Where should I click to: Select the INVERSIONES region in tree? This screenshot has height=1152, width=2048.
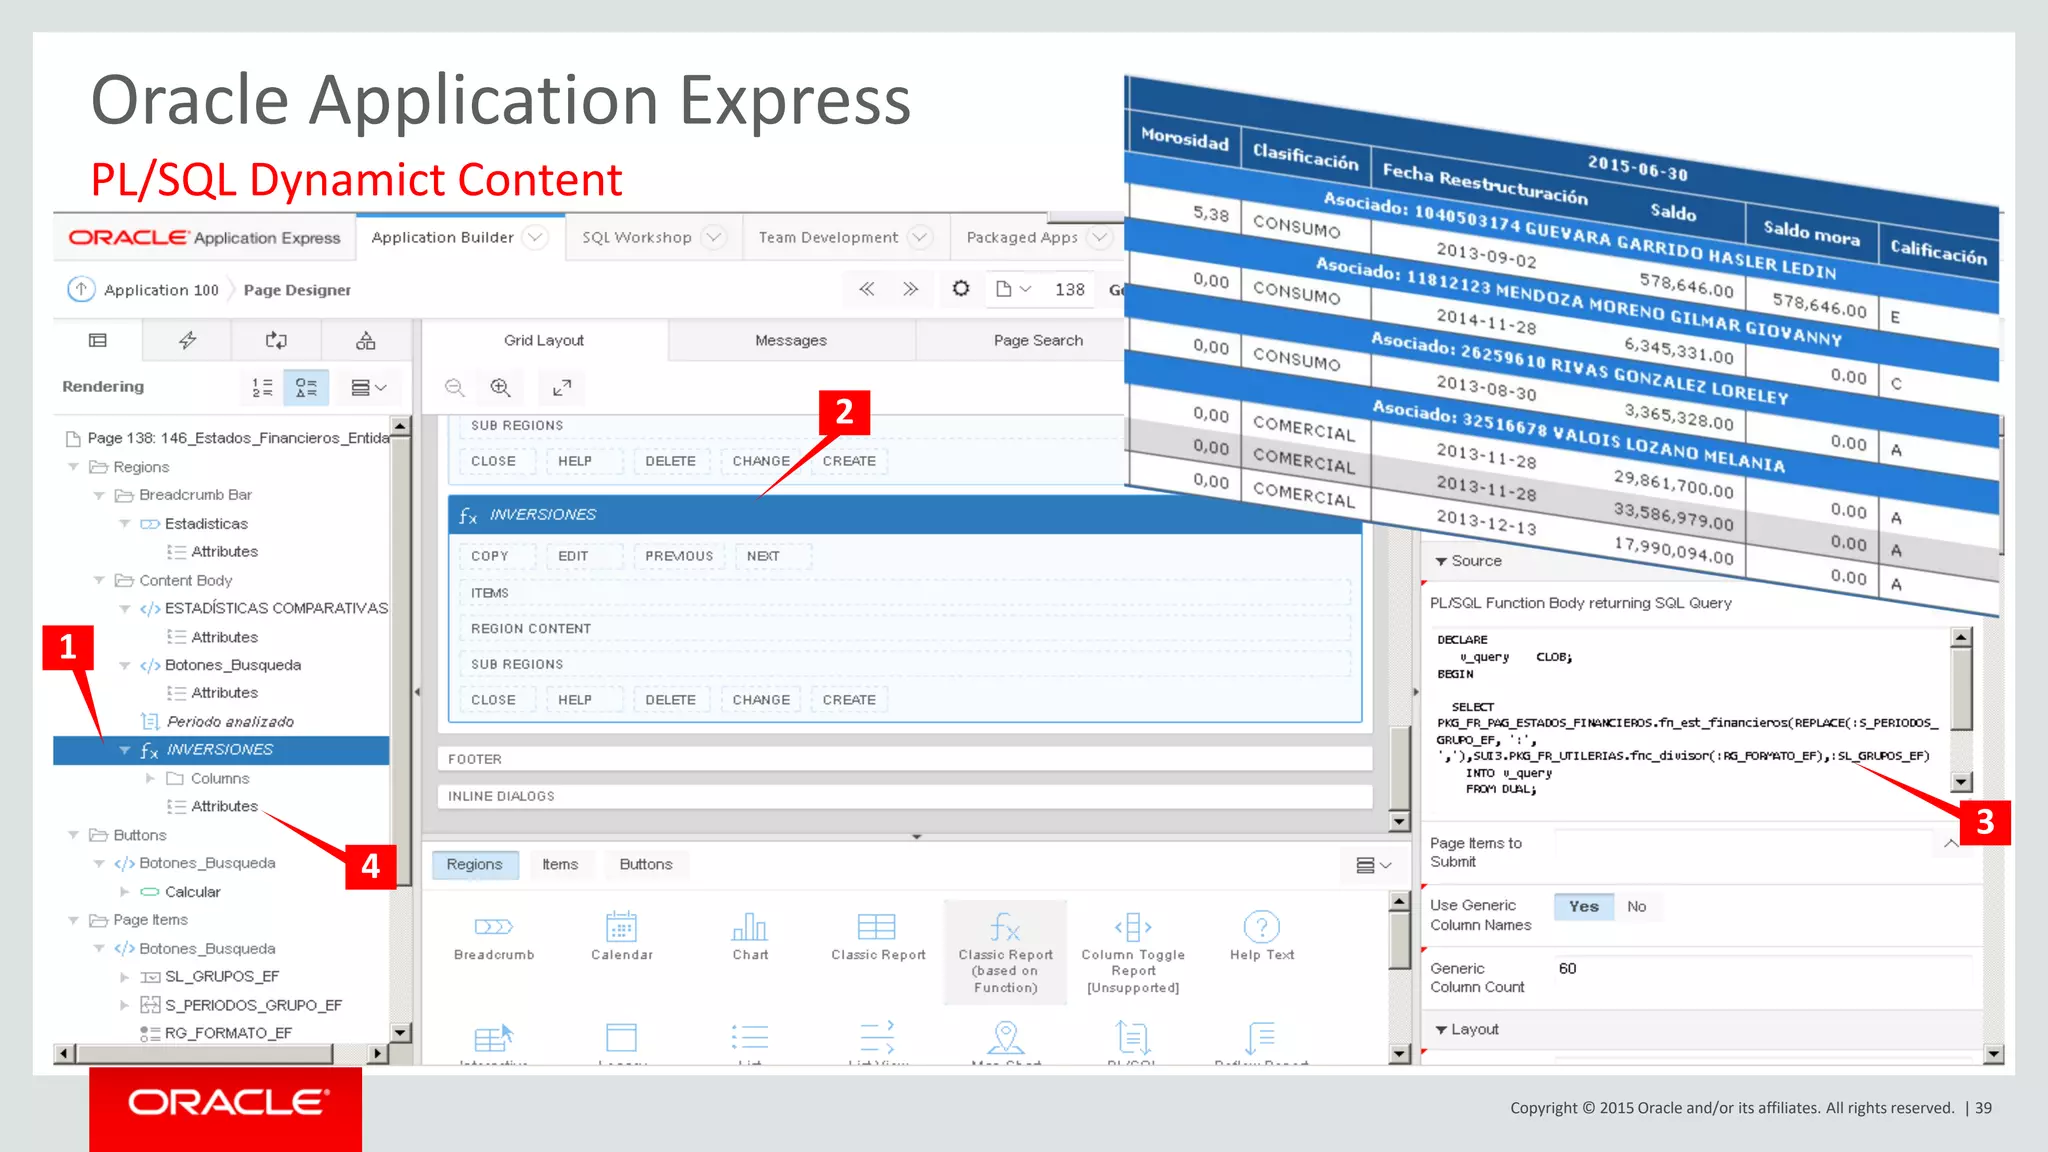click(220, 749)
